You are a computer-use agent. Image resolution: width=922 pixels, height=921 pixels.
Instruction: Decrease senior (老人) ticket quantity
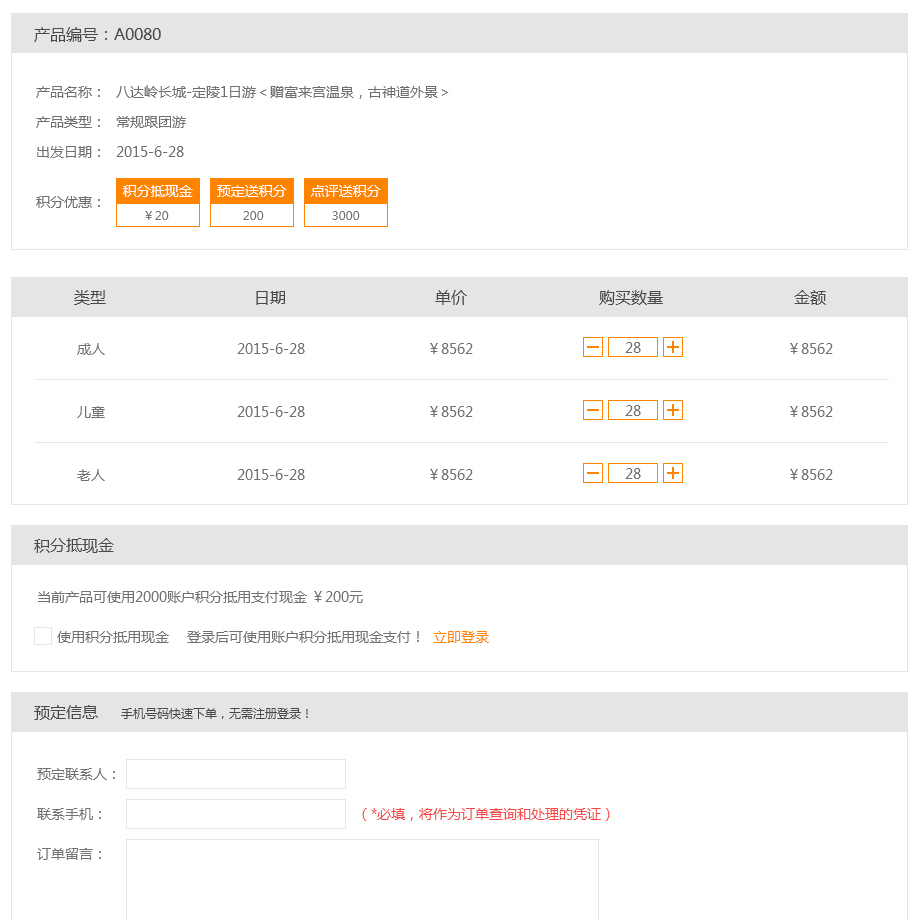[x=593, y=473]
